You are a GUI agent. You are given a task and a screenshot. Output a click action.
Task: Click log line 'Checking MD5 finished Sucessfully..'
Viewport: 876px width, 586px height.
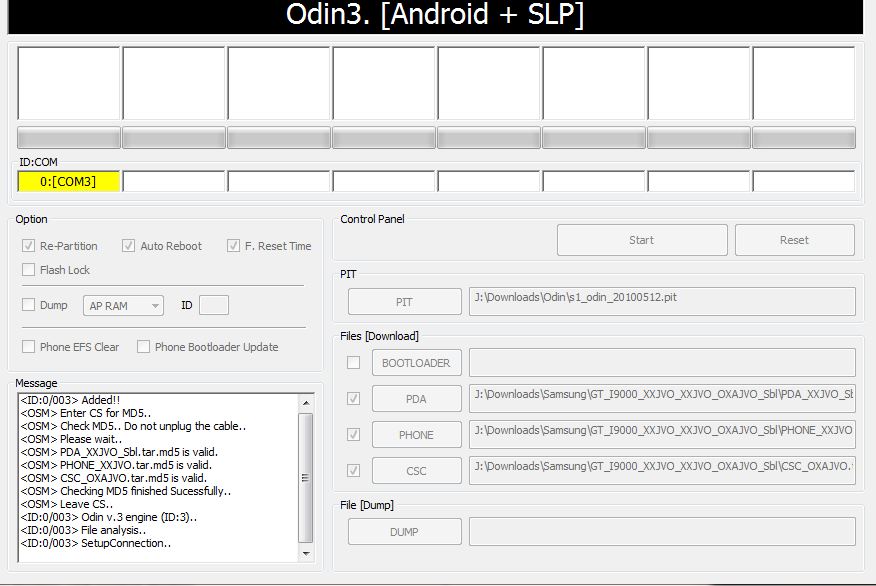[126, 491]
